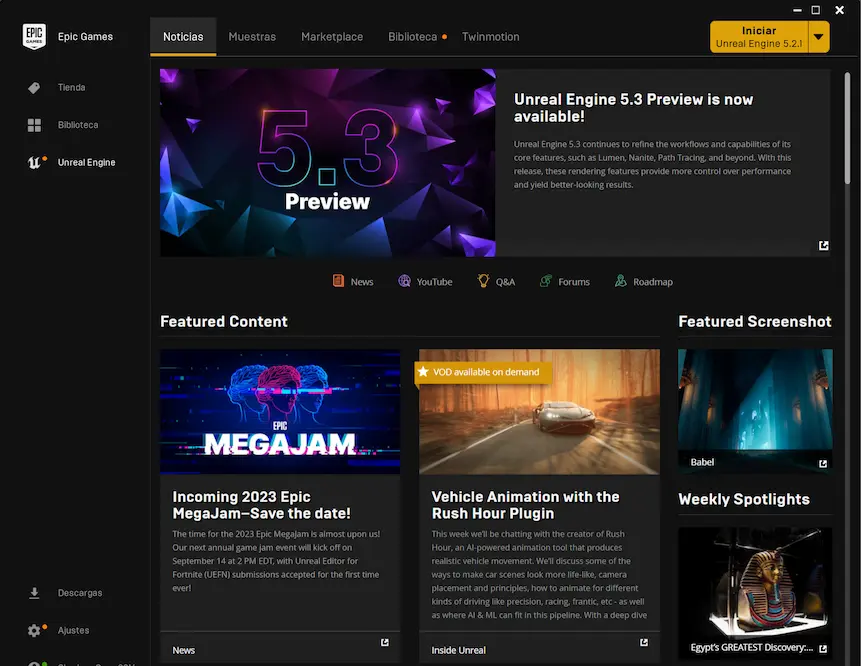The image size is (861, 666).
Task: Open the Roadmap icon link
Action: tap(621, 282)
